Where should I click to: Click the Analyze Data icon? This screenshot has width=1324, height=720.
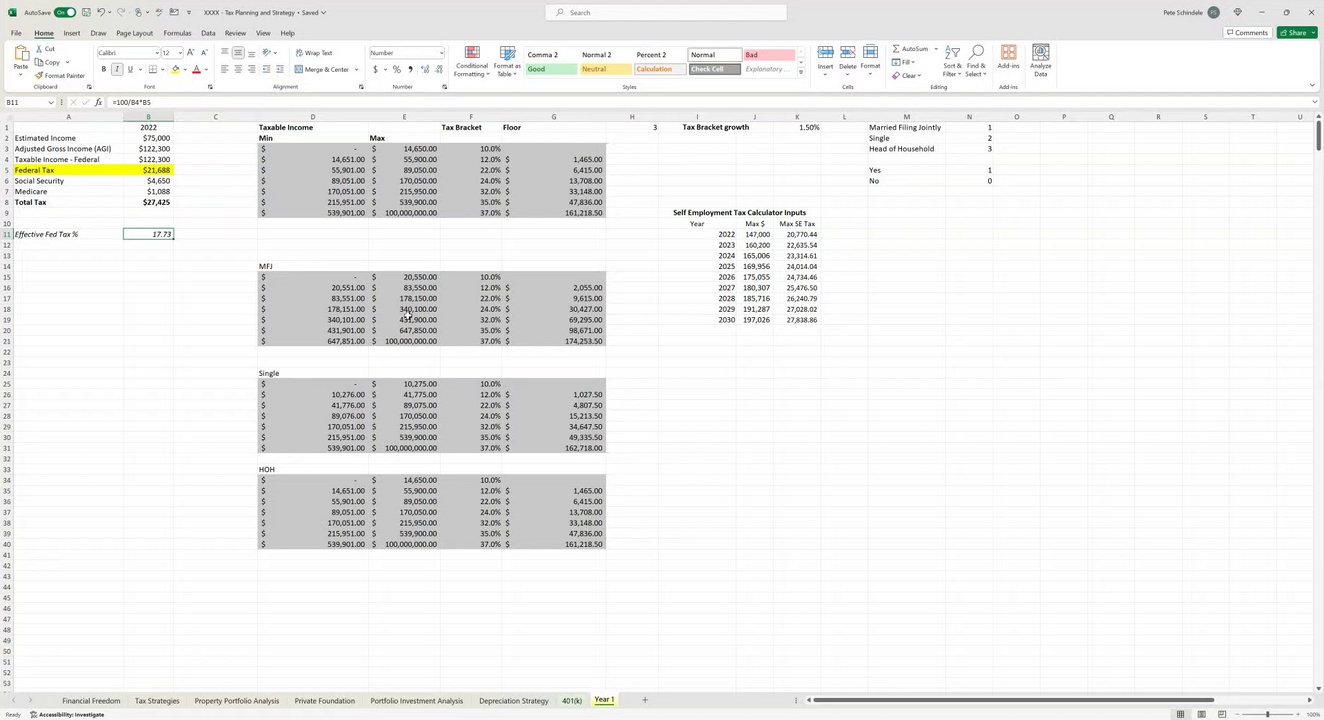coord(1041,52)
